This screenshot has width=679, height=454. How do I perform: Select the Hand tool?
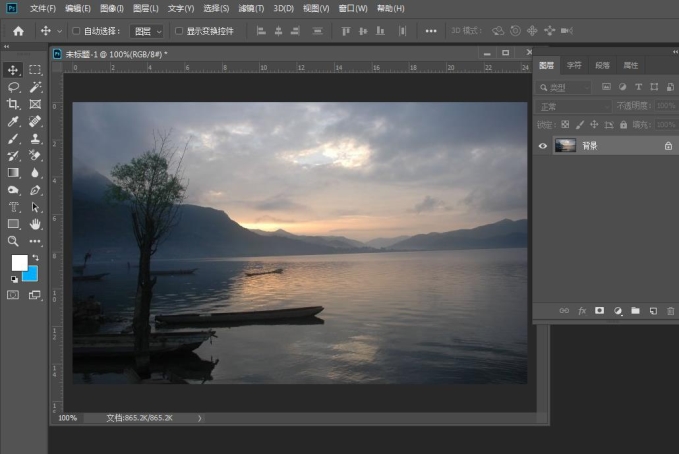(x=35, y=224)
